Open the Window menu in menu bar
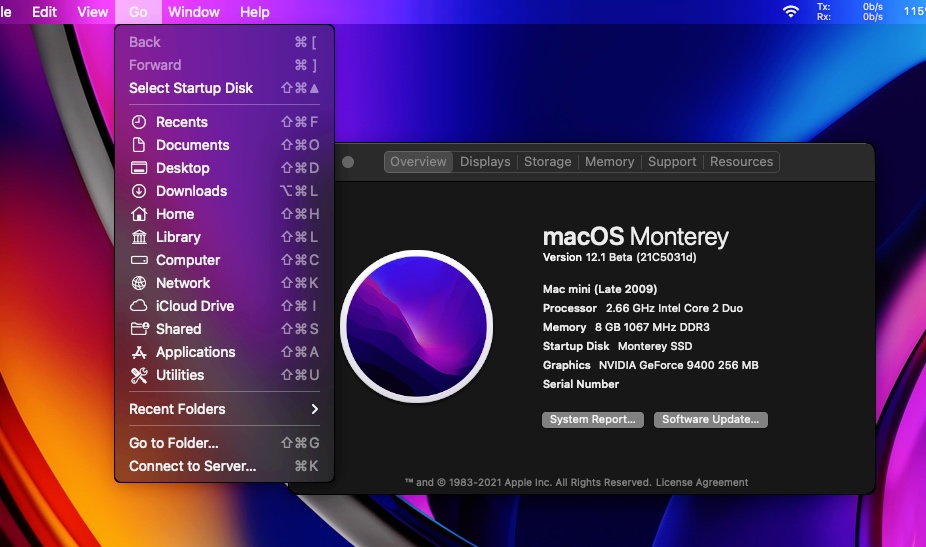926x547 pixels. 194,12
